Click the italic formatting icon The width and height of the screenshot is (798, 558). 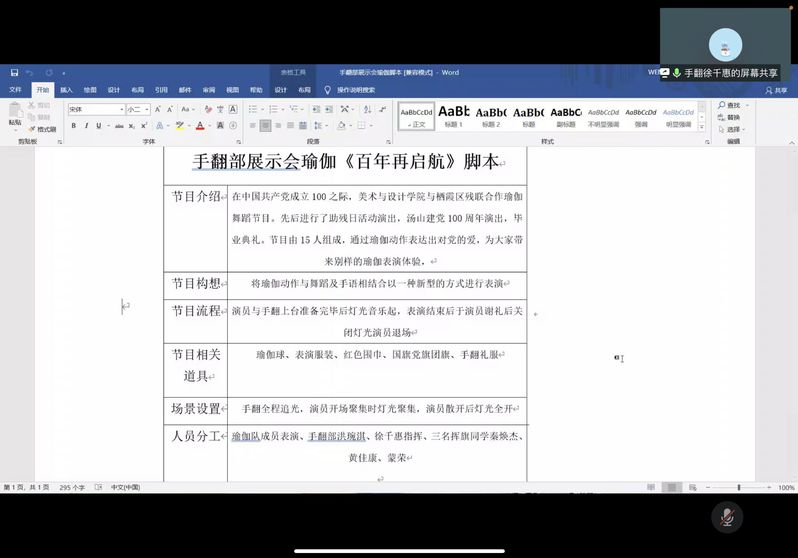87,126
